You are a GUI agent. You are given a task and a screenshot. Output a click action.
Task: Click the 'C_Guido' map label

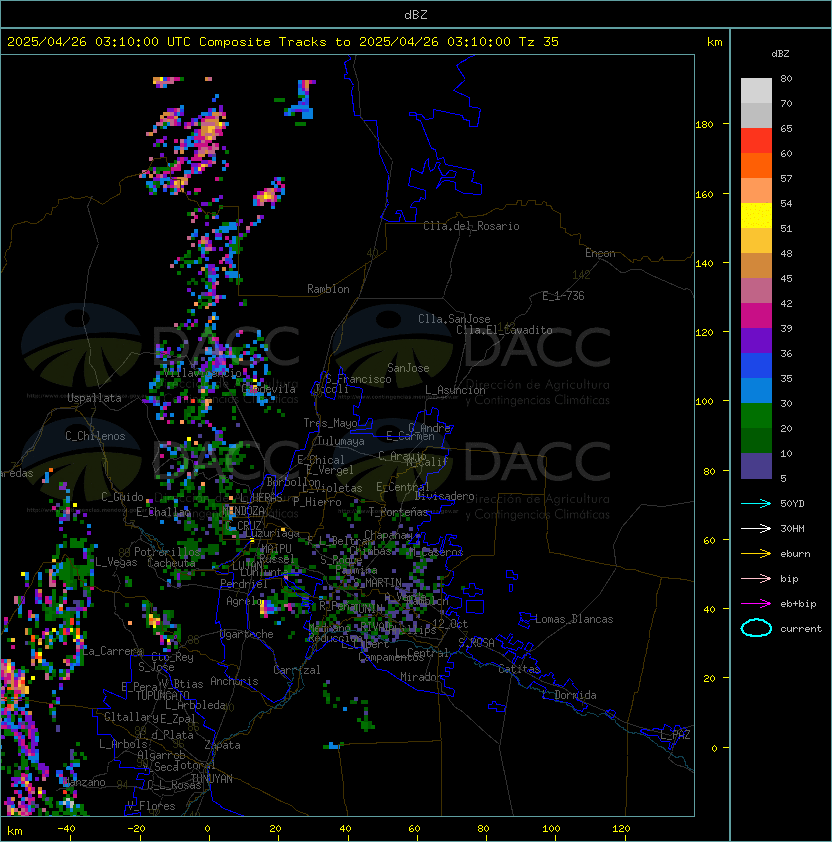click(x=122, y=497)
